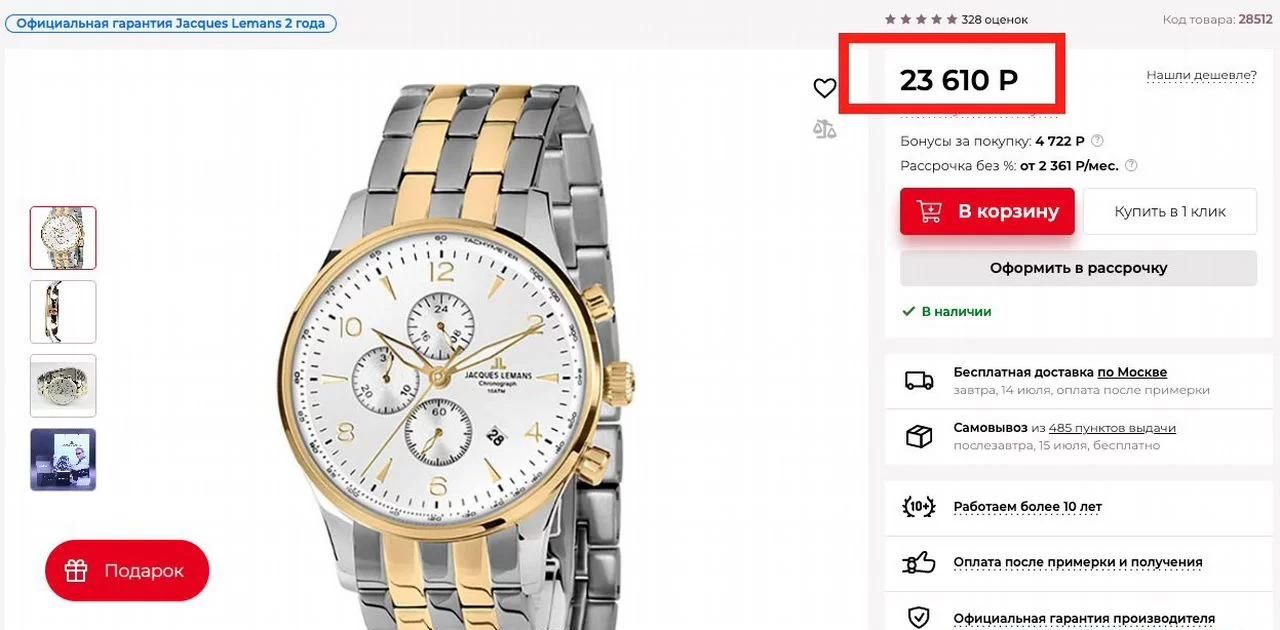Open the Подарок gift button
1280x630 pixels.
[127, 571]
